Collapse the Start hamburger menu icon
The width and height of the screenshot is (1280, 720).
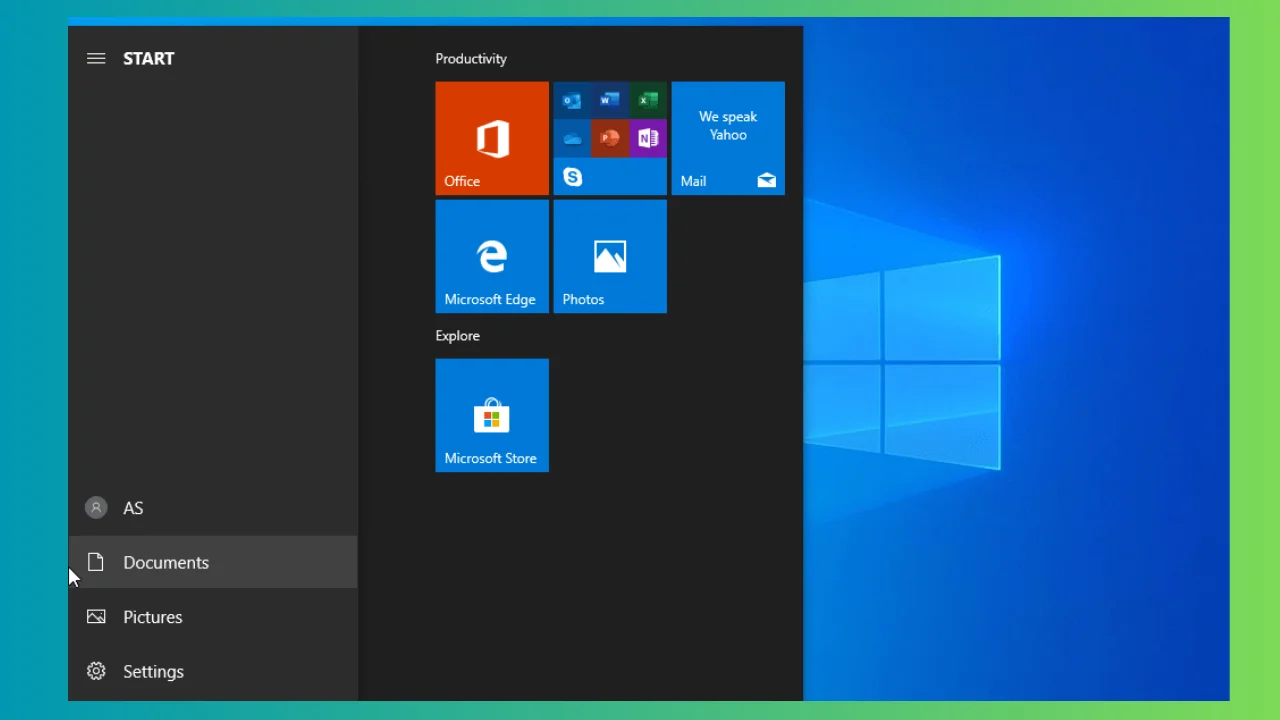[96, 59]
